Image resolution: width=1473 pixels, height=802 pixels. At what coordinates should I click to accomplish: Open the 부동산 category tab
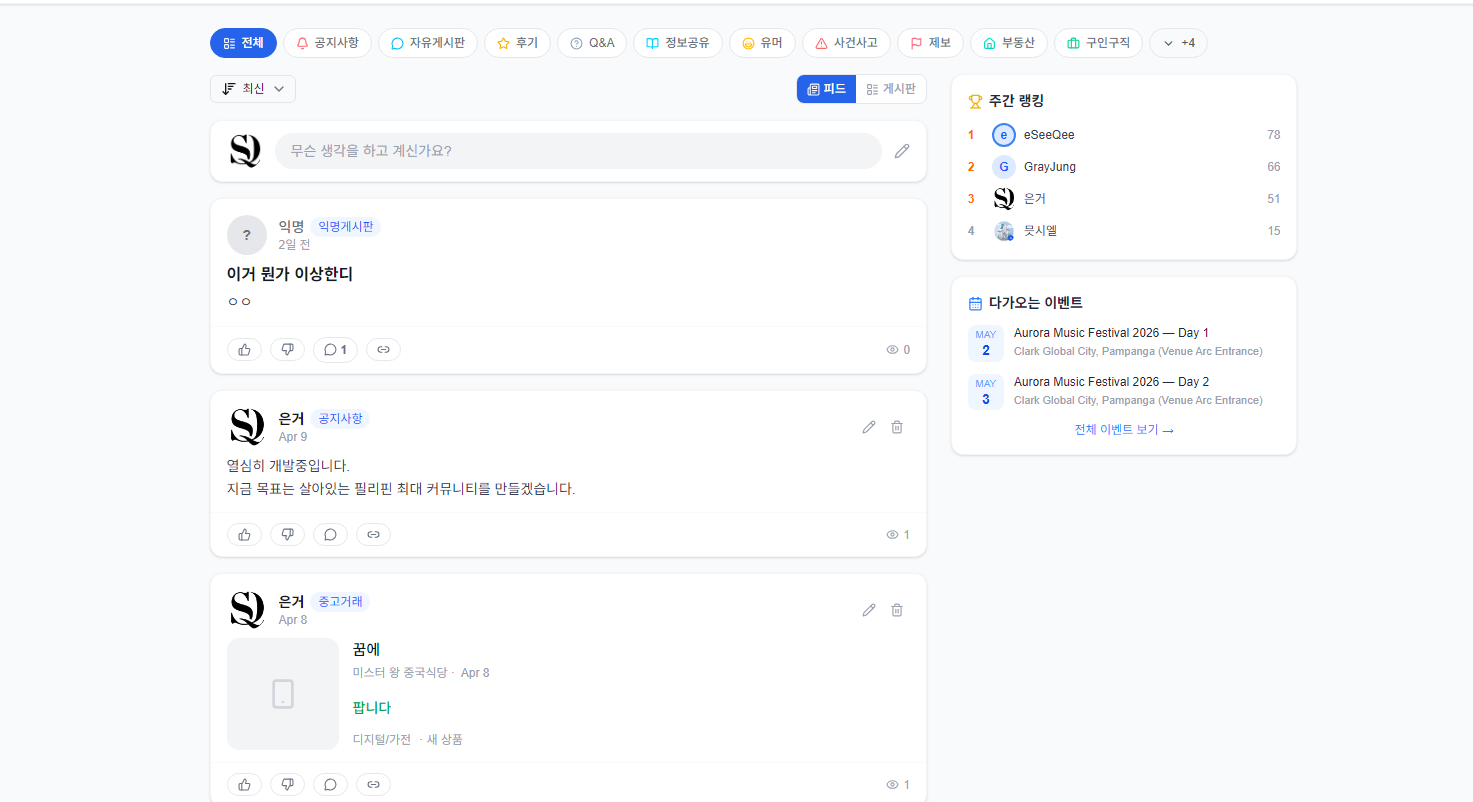[x=1008, y=43]
